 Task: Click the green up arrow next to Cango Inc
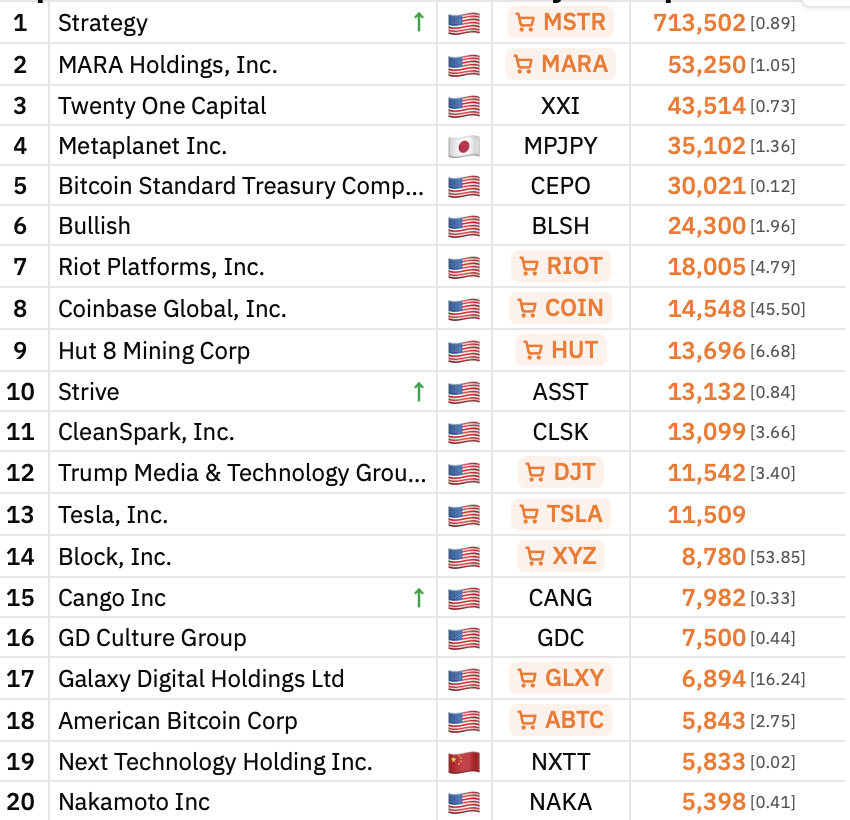coord(419,596)
